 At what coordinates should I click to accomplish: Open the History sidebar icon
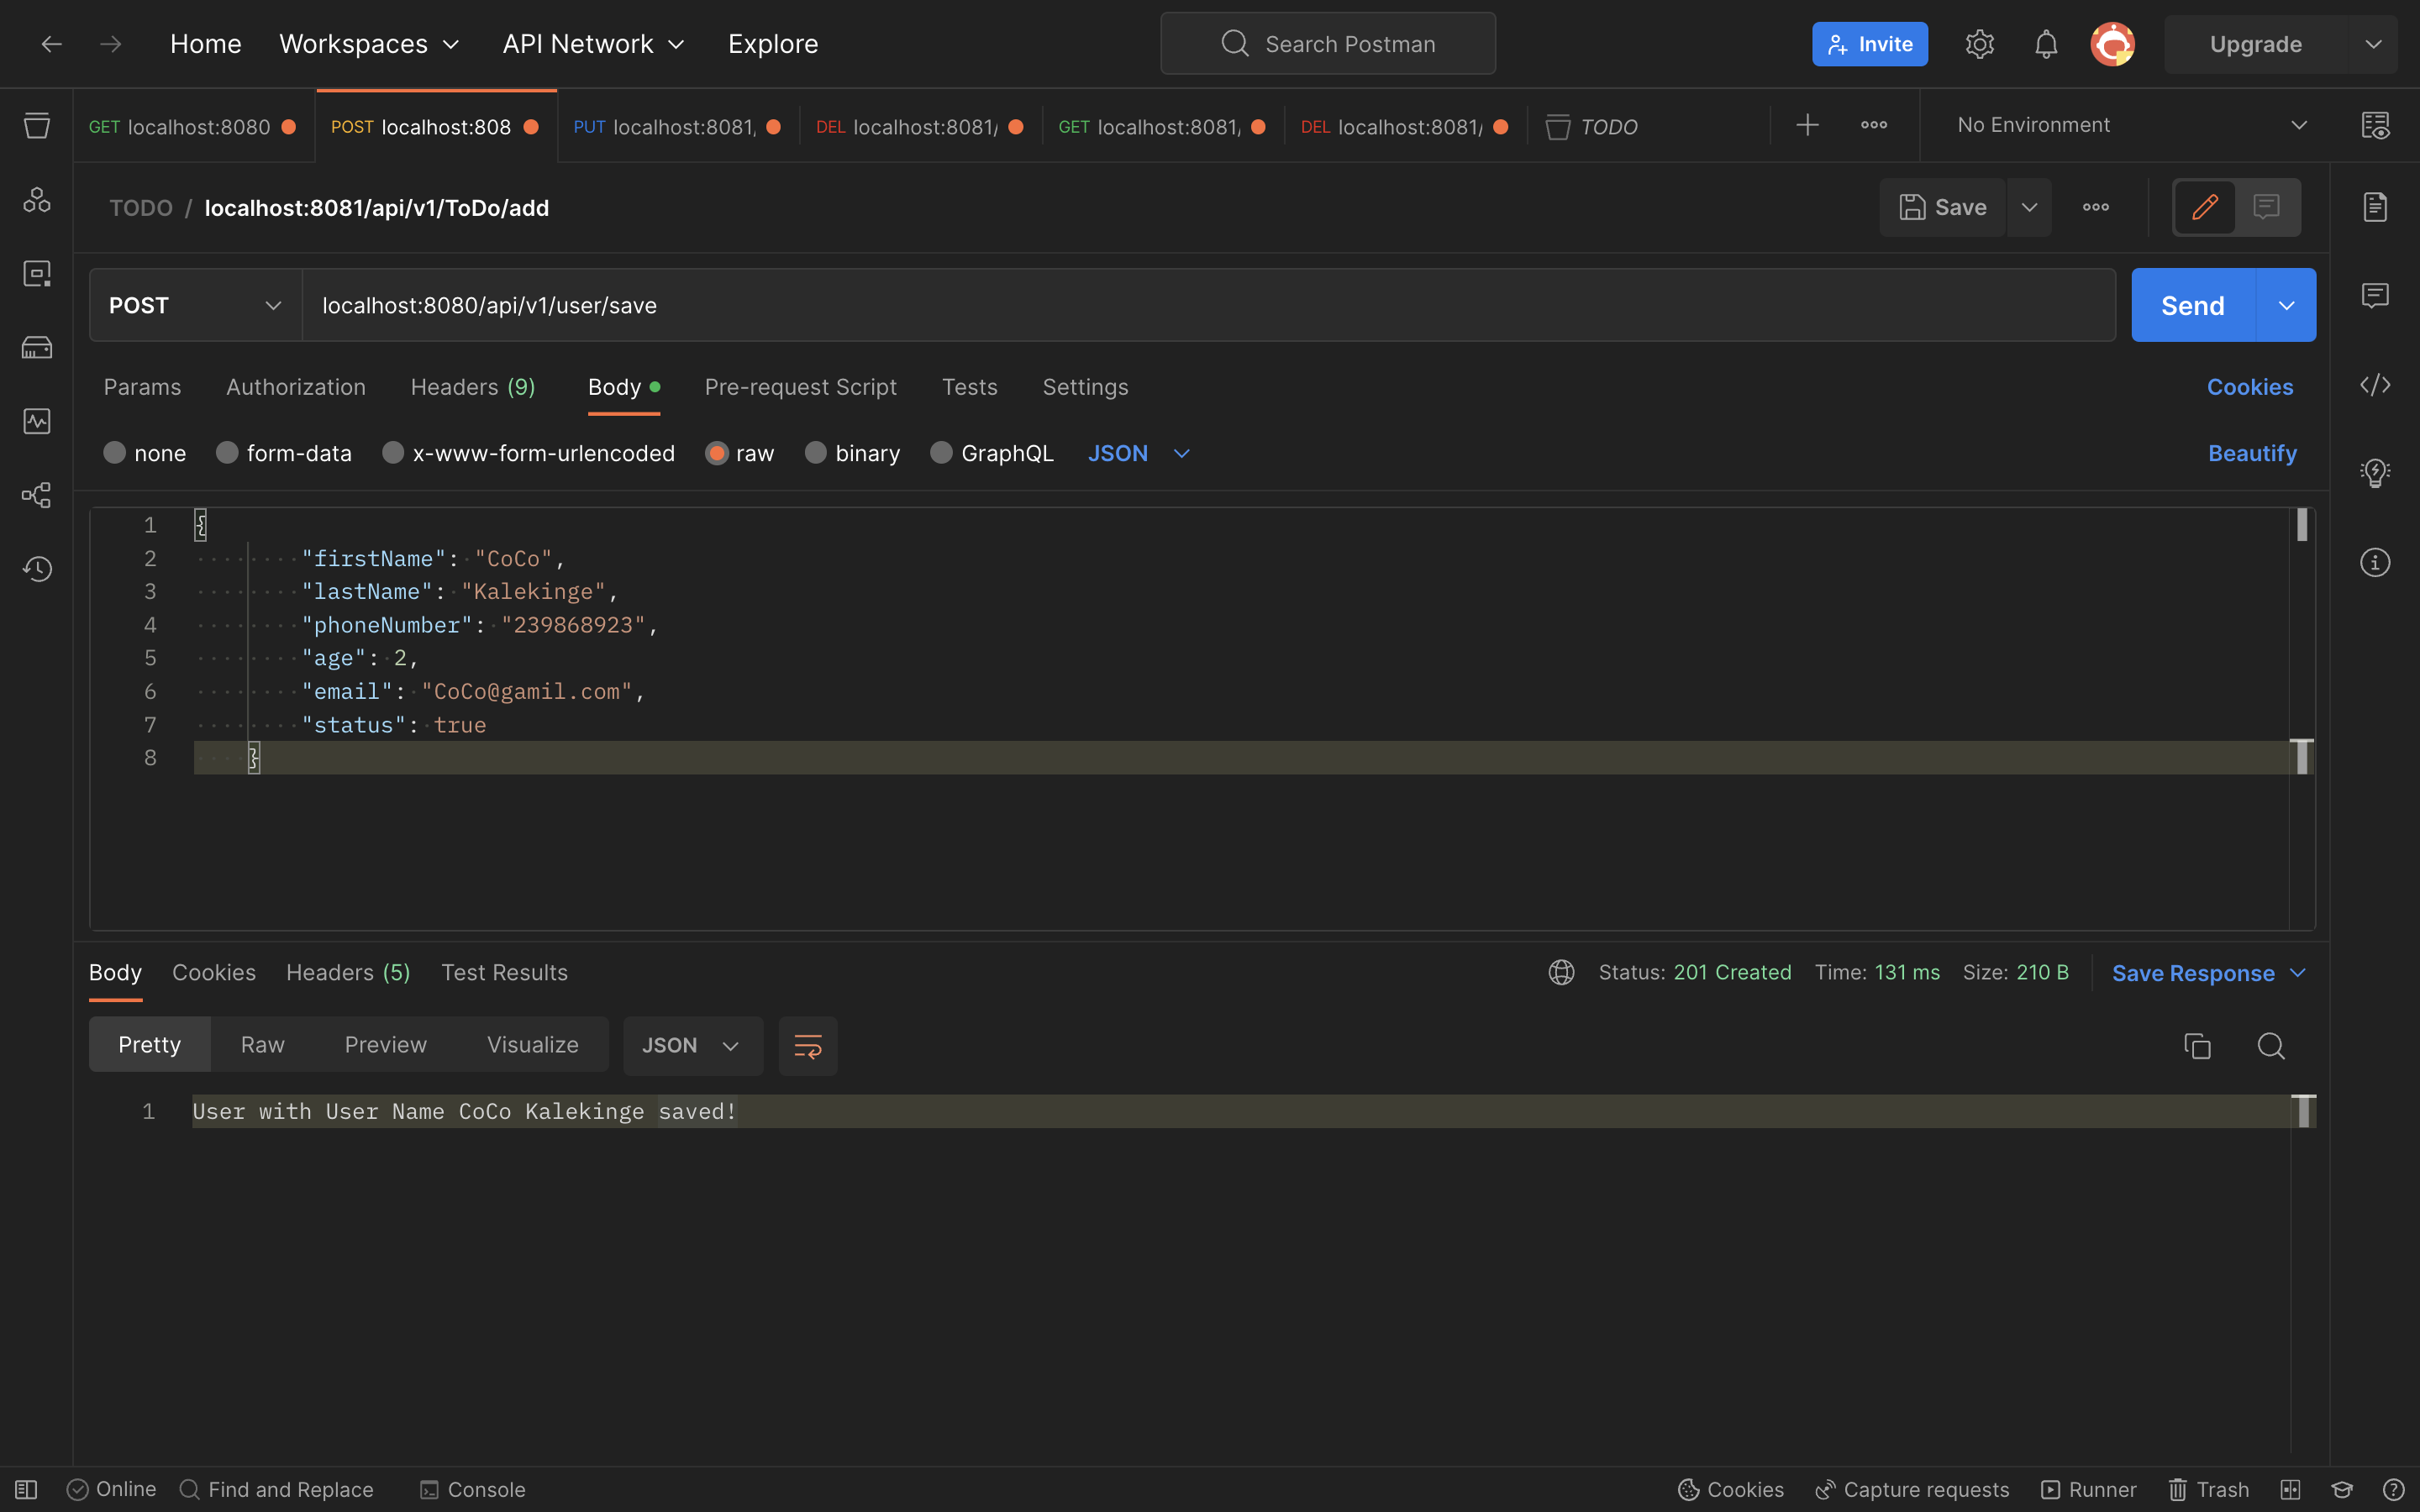tap(37, 569)
